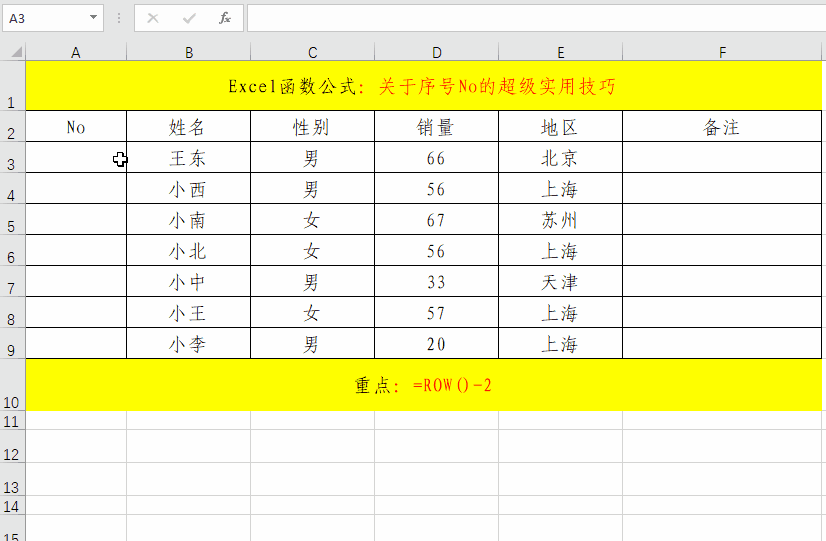This screenshot has width=826, height=541.
Task: Click the 性别 header cell
Action: 312,126
